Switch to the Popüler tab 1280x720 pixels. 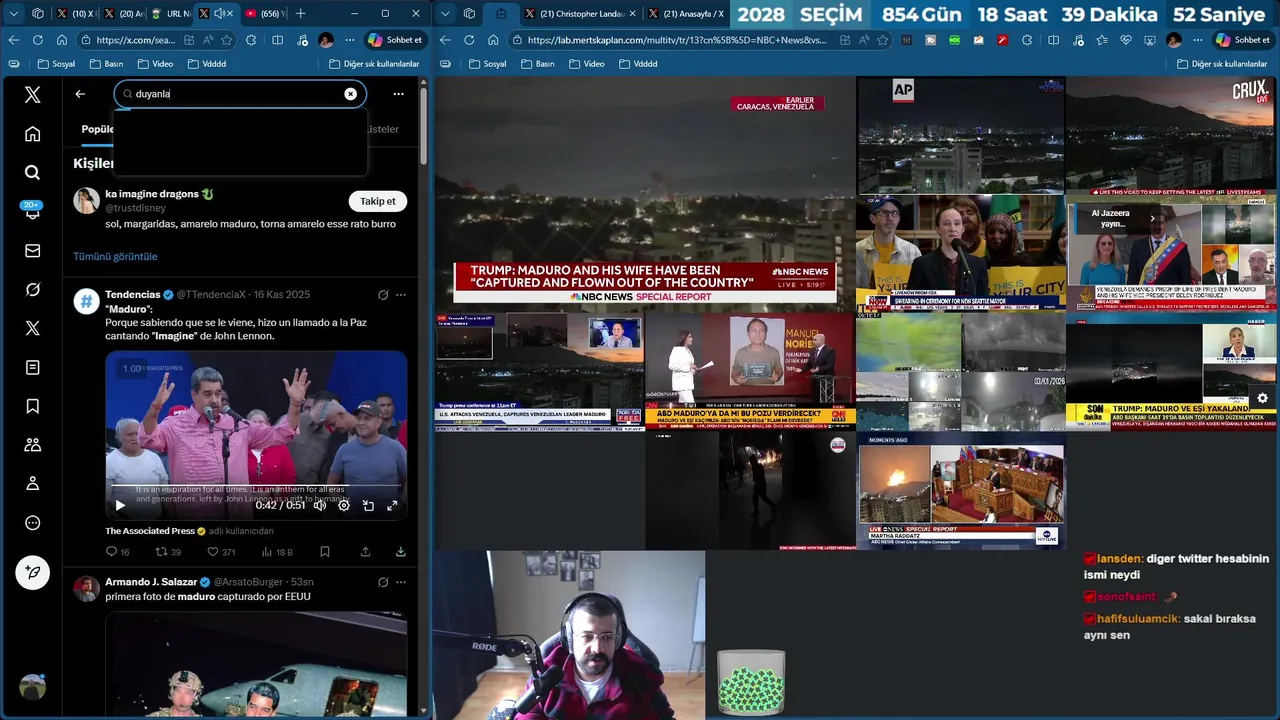click(98, 129)
